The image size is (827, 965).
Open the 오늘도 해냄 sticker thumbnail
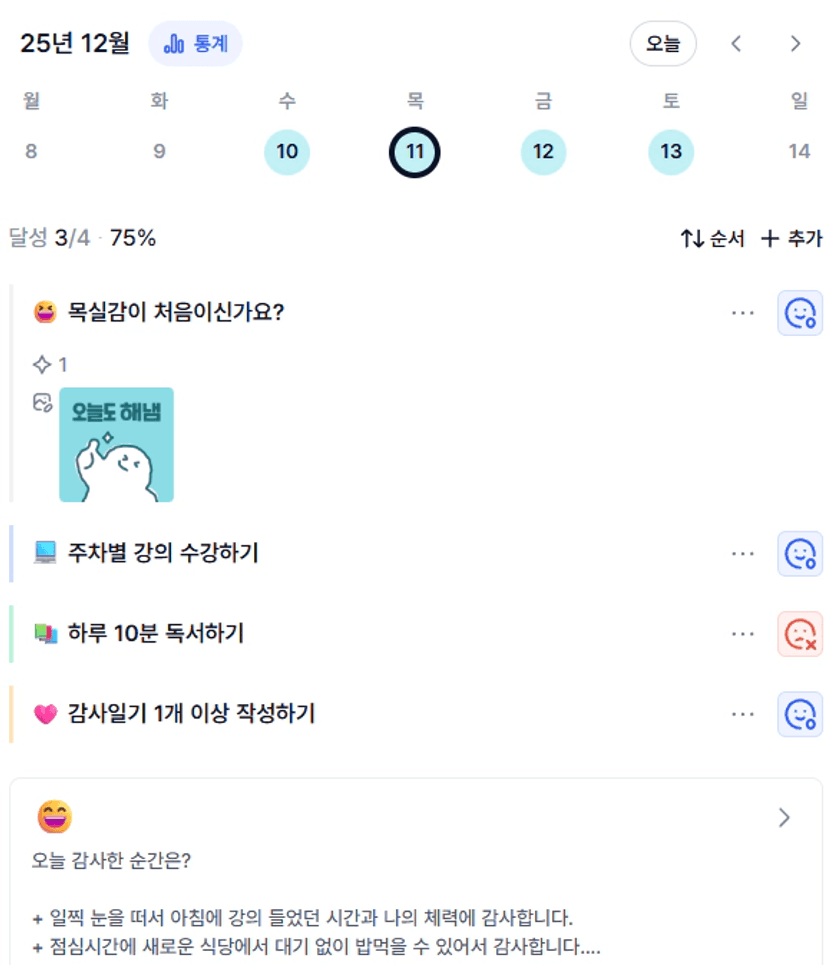pyautogui.click(x=116, y=444)
